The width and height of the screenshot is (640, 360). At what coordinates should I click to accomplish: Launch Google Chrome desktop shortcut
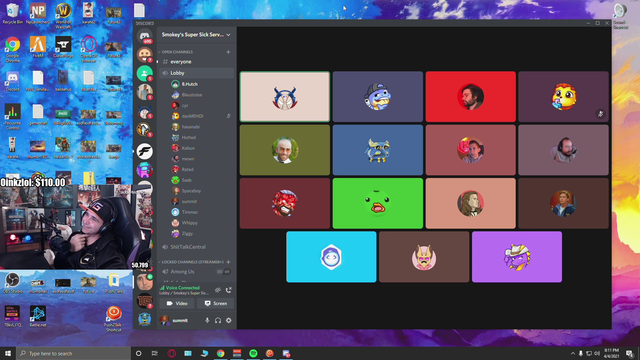point(13,49)
